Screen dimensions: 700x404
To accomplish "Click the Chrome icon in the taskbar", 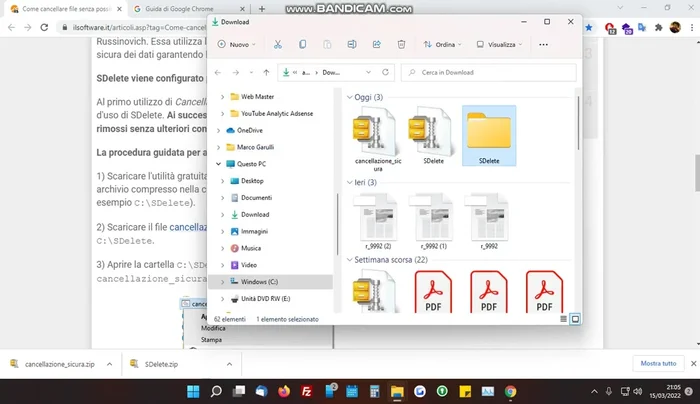I will click(510, 392).
